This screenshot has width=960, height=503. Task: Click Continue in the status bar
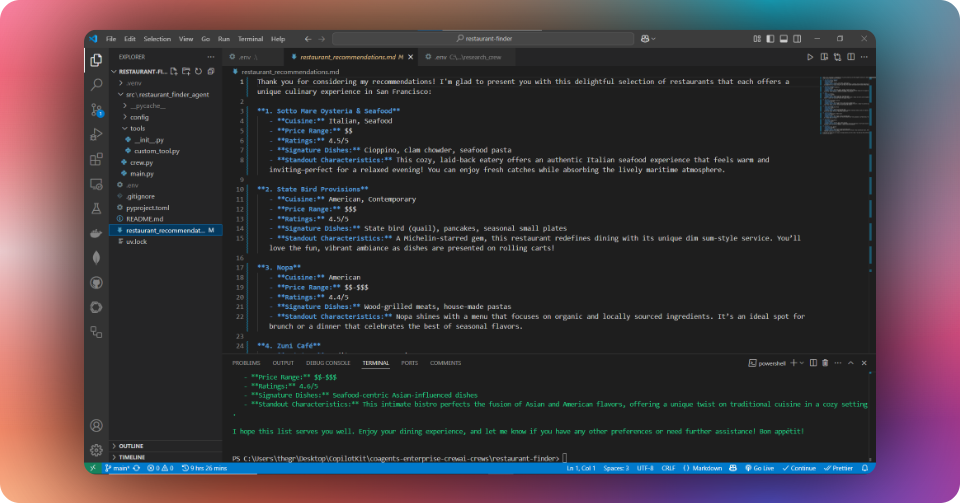[799, 468]
